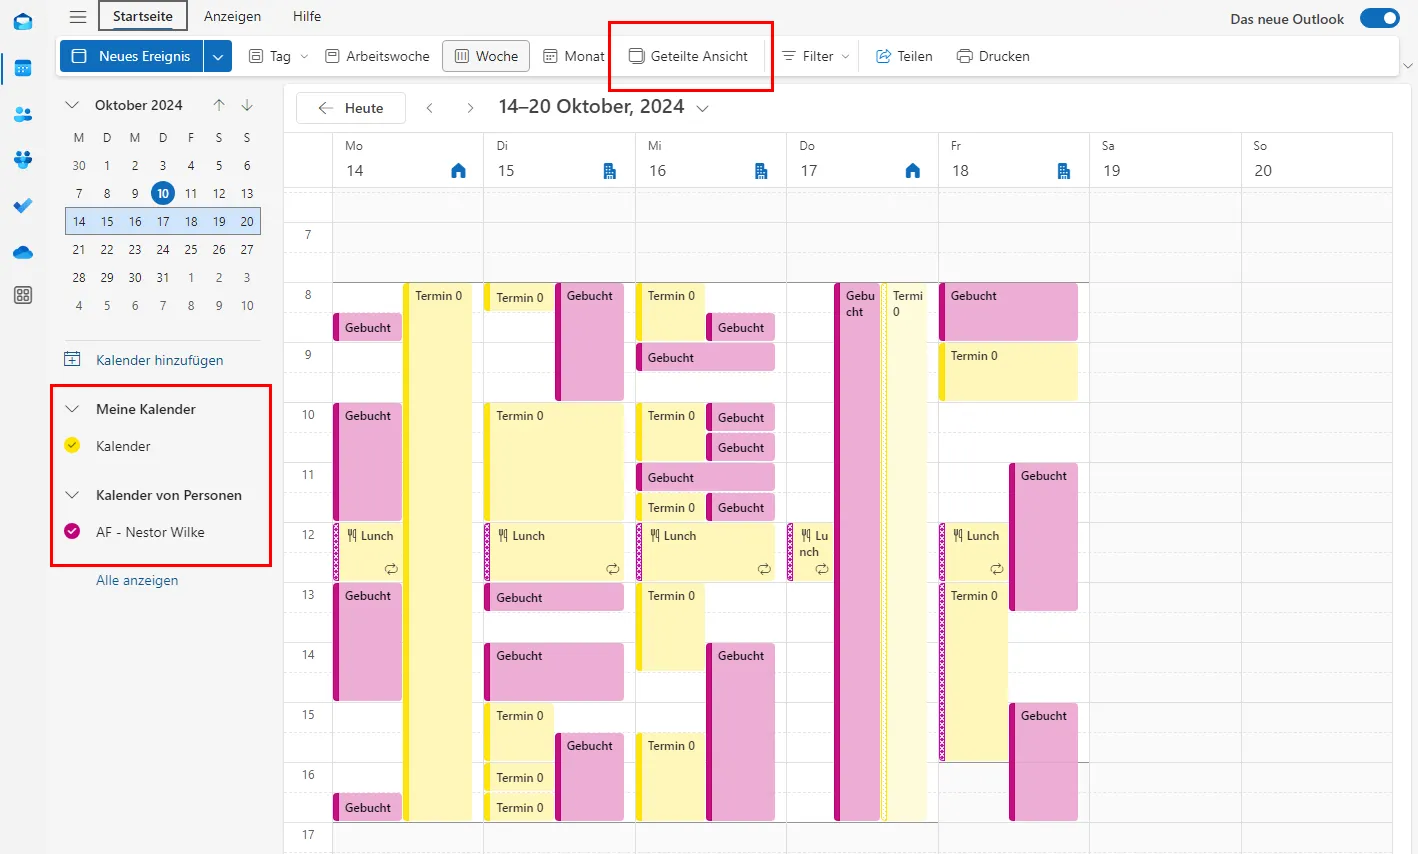Hide the 'AF - Nestor Wilke' calendar
The height and width of the screenshot is (854, 1418).
pyautogui.click(x=71, y=531)
